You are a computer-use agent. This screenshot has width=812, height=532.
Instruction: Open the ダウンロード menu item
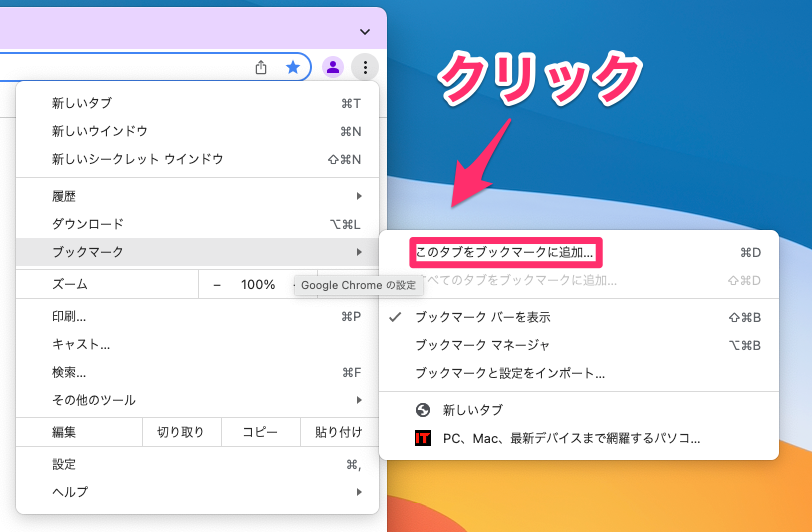pyautogui.click(x=88, y=224)
